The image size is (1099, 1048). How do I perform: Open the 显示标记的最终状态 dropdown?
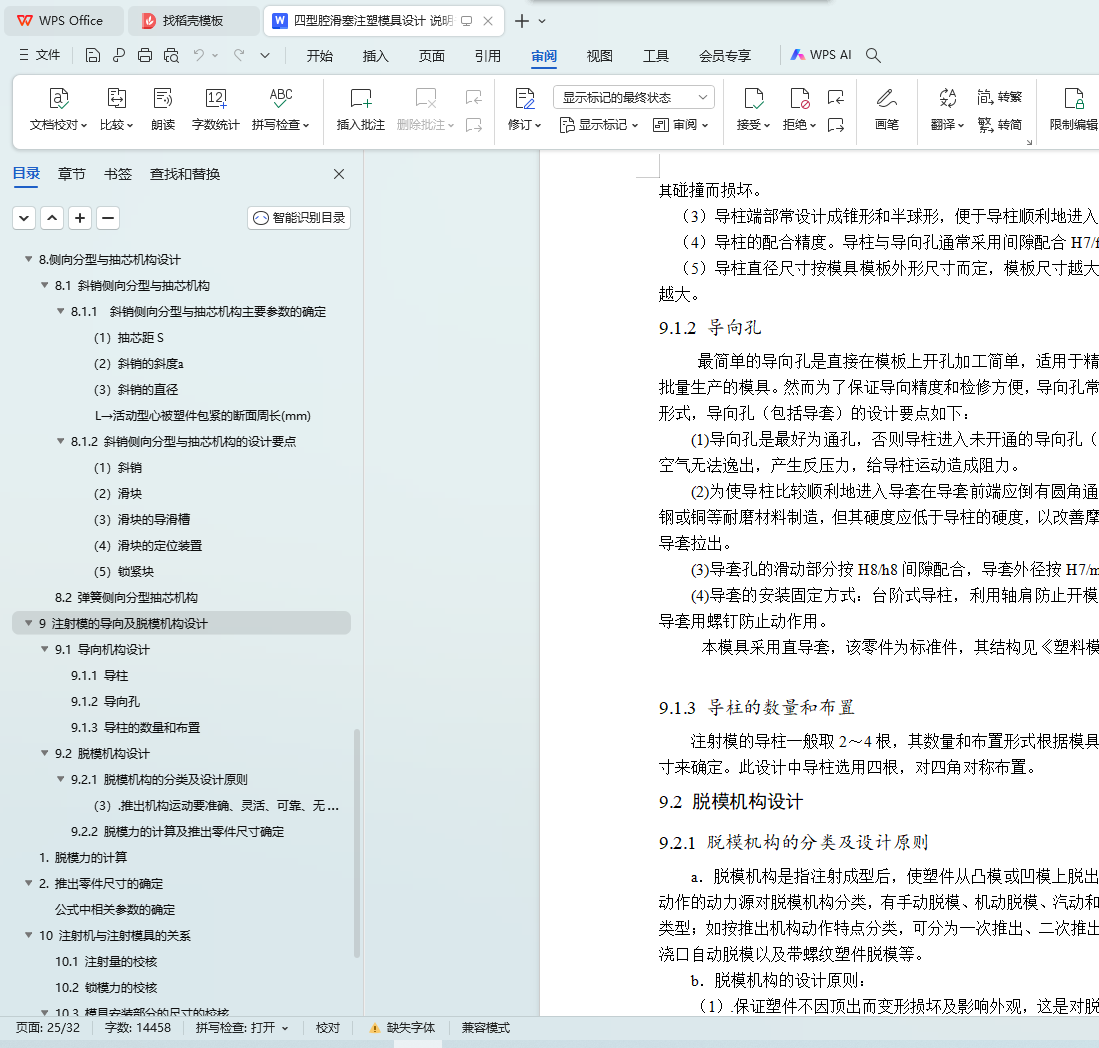[x=634, y=97]
